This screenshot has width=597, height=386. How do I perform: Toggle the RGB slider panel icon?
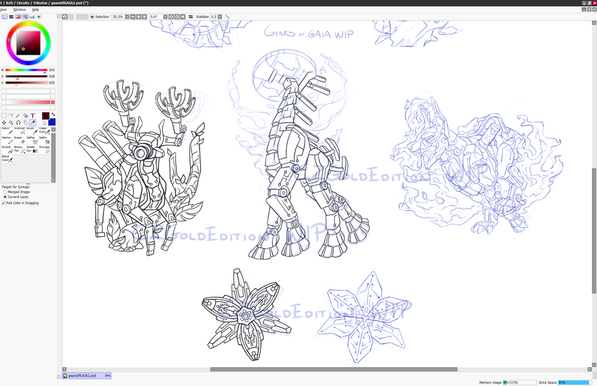coord(11,17)
